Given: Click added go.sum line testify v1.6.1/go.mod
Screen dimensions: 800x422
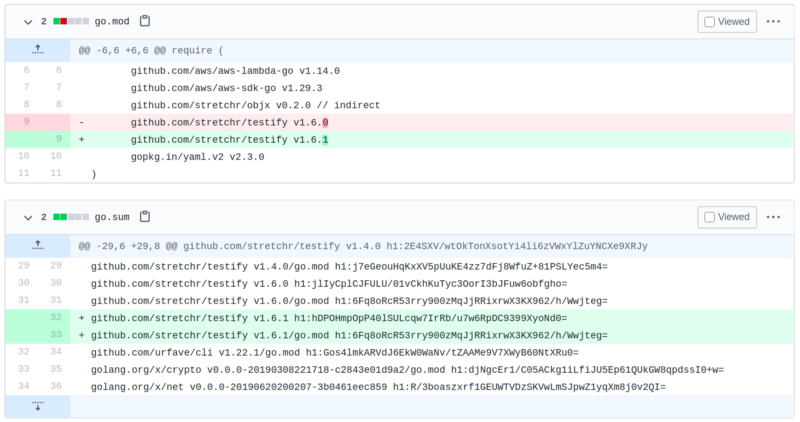Looking at the screenshot, I should [x=400, y=335].
